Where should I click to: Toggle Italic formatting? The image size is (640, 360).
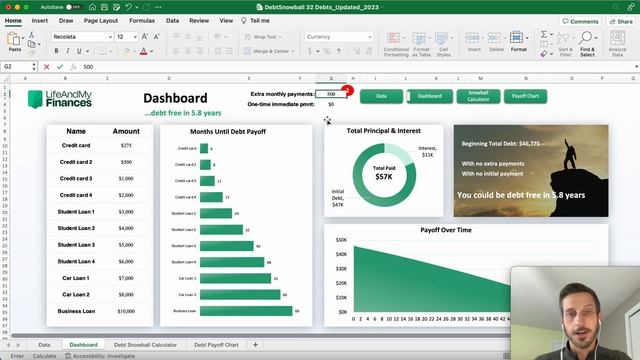pyautogui.click(x=68, y=51)
